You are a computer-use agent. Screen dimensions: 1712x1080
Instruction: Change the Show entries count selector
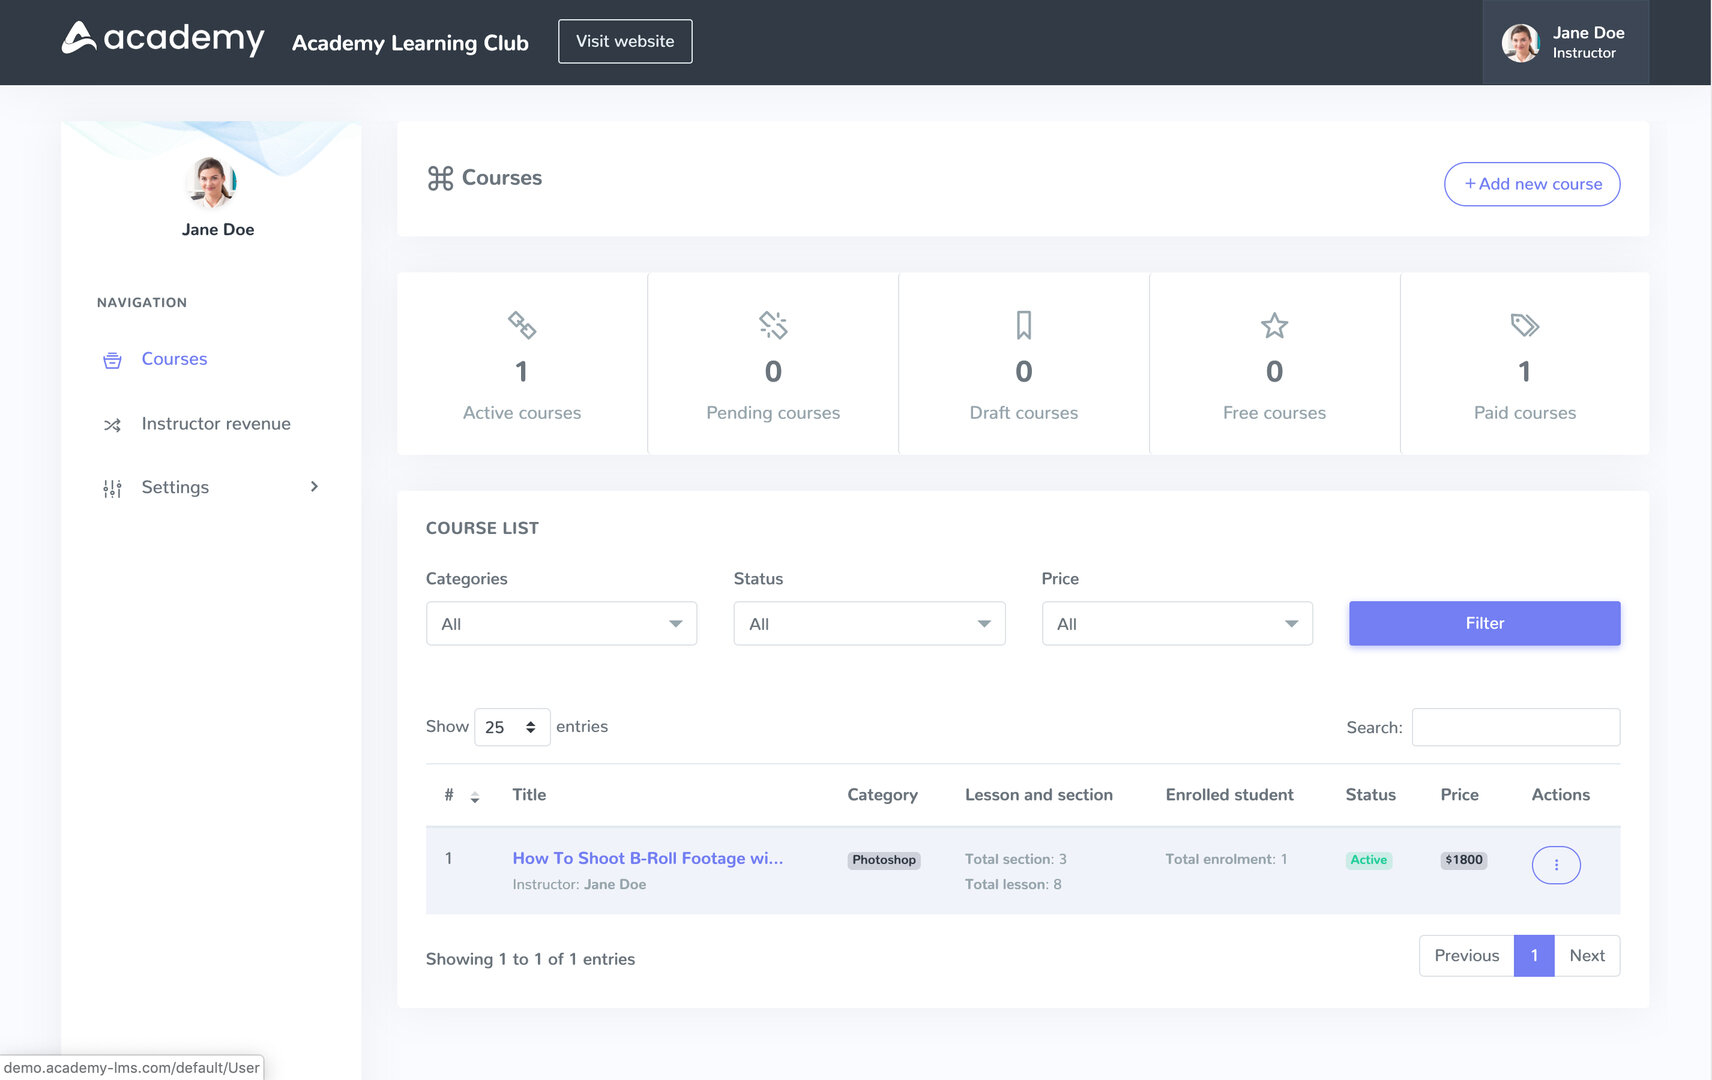click(512, 727)
